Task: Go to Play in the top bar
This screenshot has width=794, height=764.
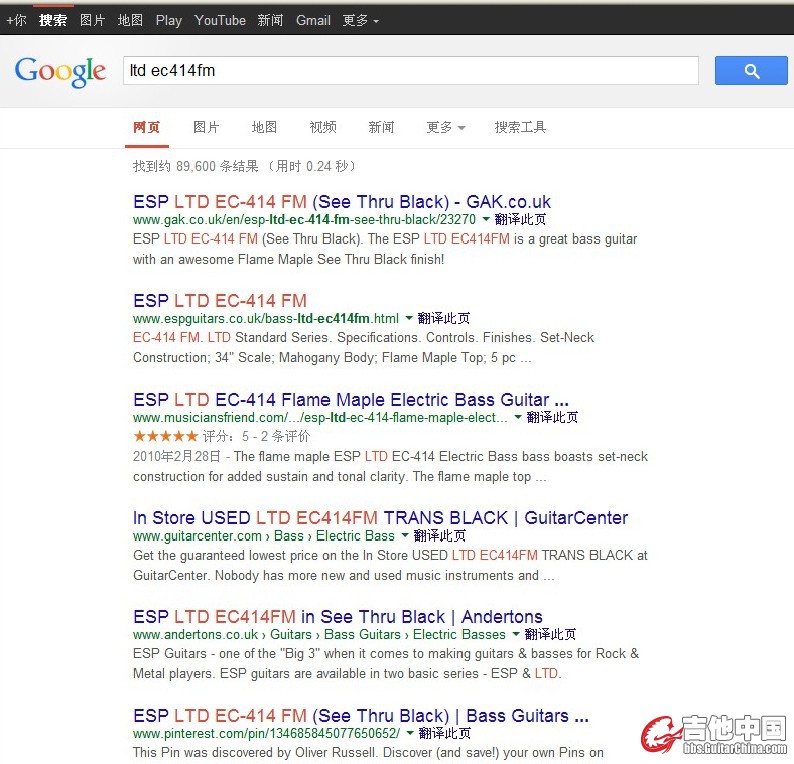Action: [169, 20]
